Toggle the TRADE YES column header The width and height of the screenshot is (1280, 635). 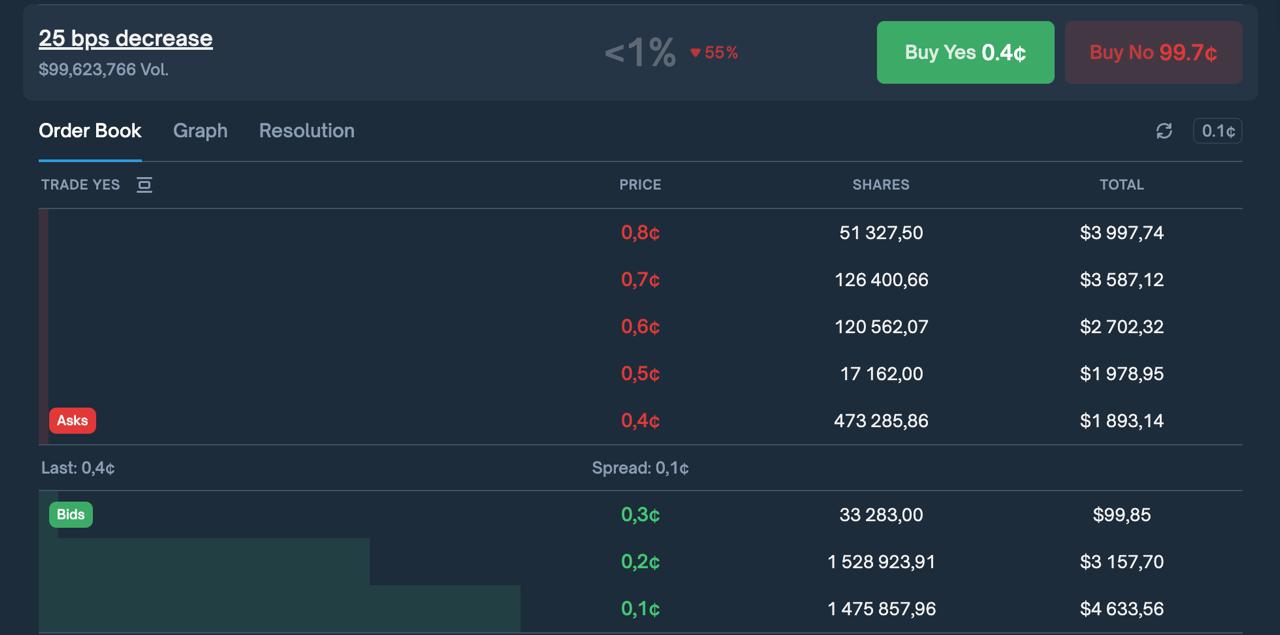pyautogui.click(x=80, y=185)
